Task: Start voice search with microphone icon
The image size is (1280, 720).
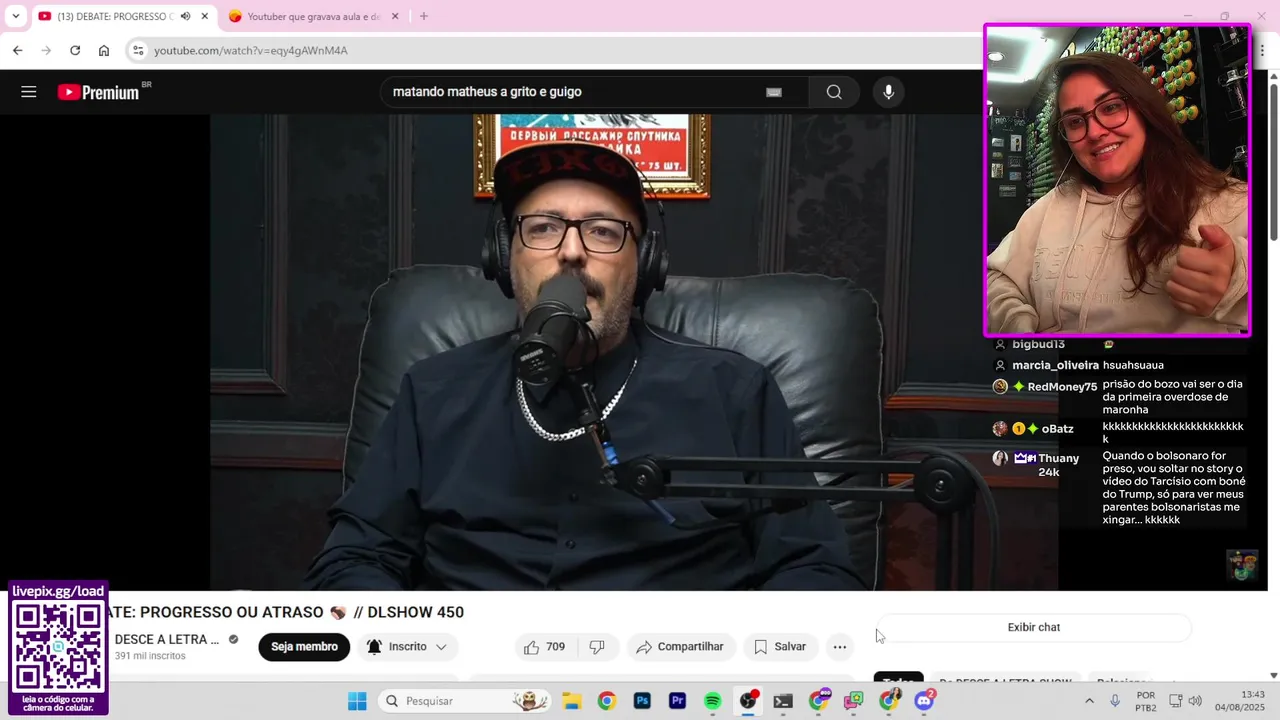Action: pyautogui.click(x=888, y=92)
